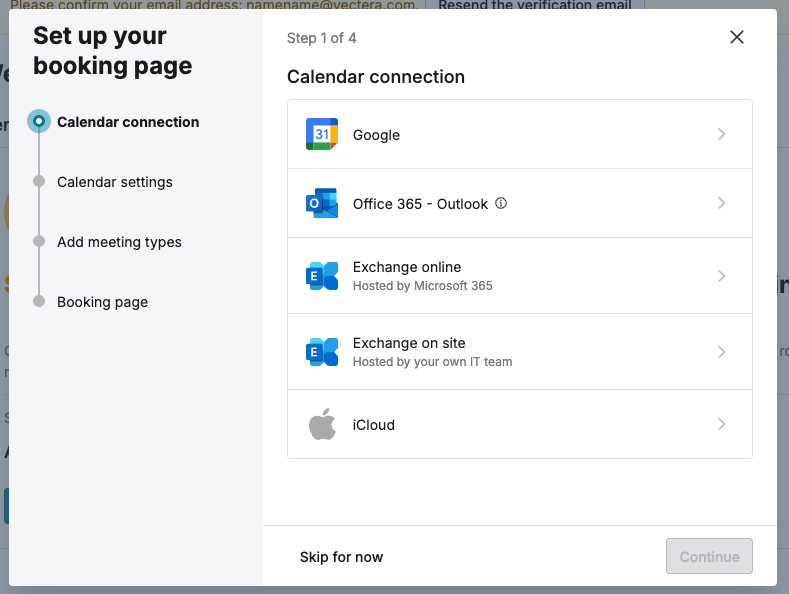Expand the Exchange on site chevron
This screenshot has width=789, height=594.
[x=722, y=352]
